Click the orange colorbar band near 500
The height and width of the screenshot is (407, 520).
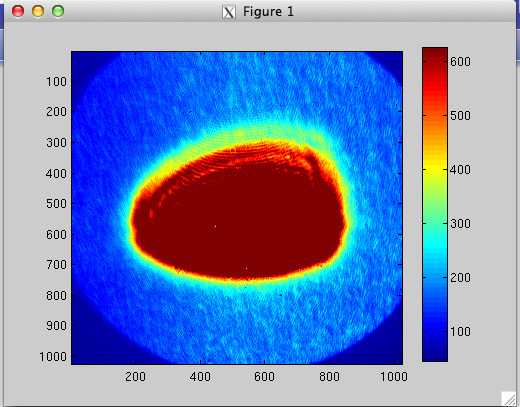click(435, 115)
